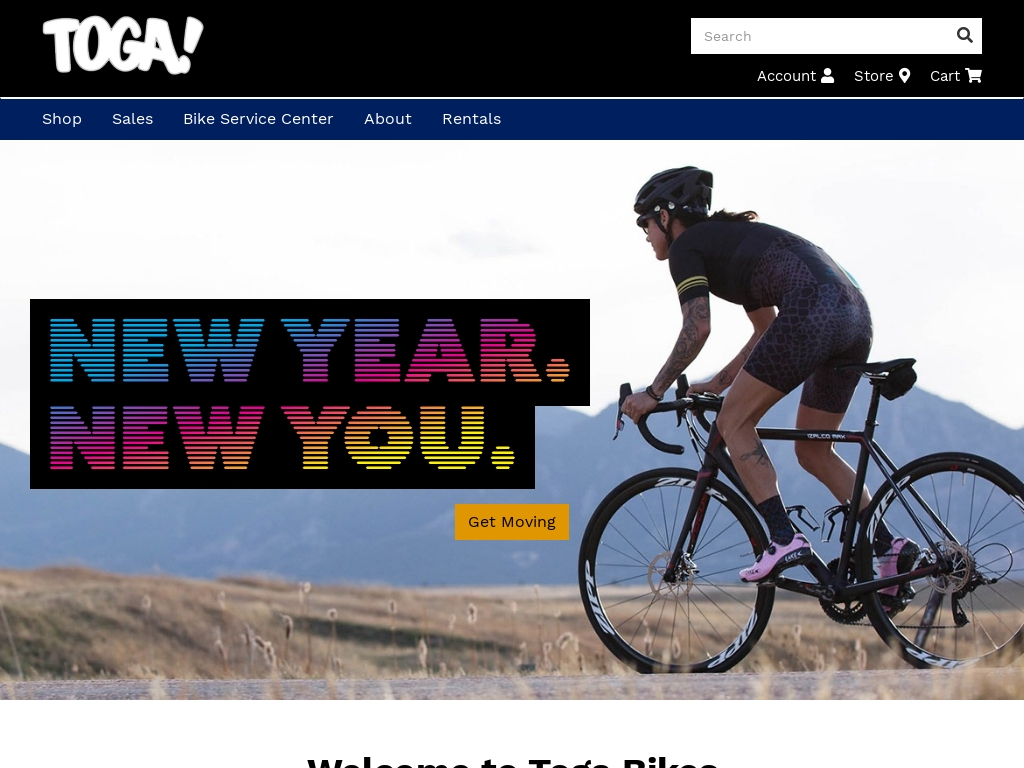
Task: Click the Welcome to Toga Bikes heading
Action: [x=512, y=761]
